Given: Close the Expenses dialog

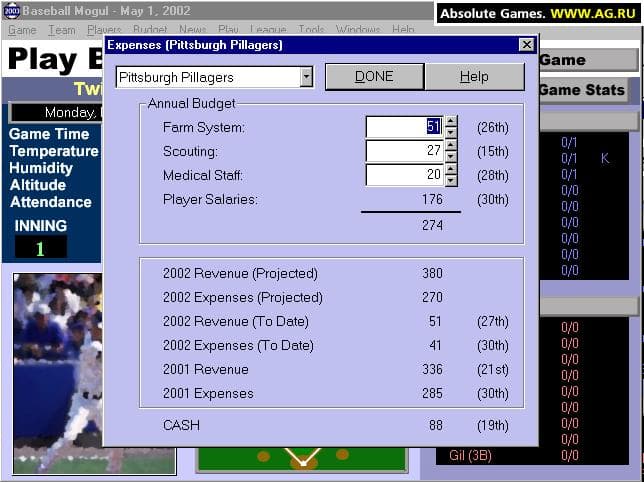Looking at the screenshot, I should 527,44.
